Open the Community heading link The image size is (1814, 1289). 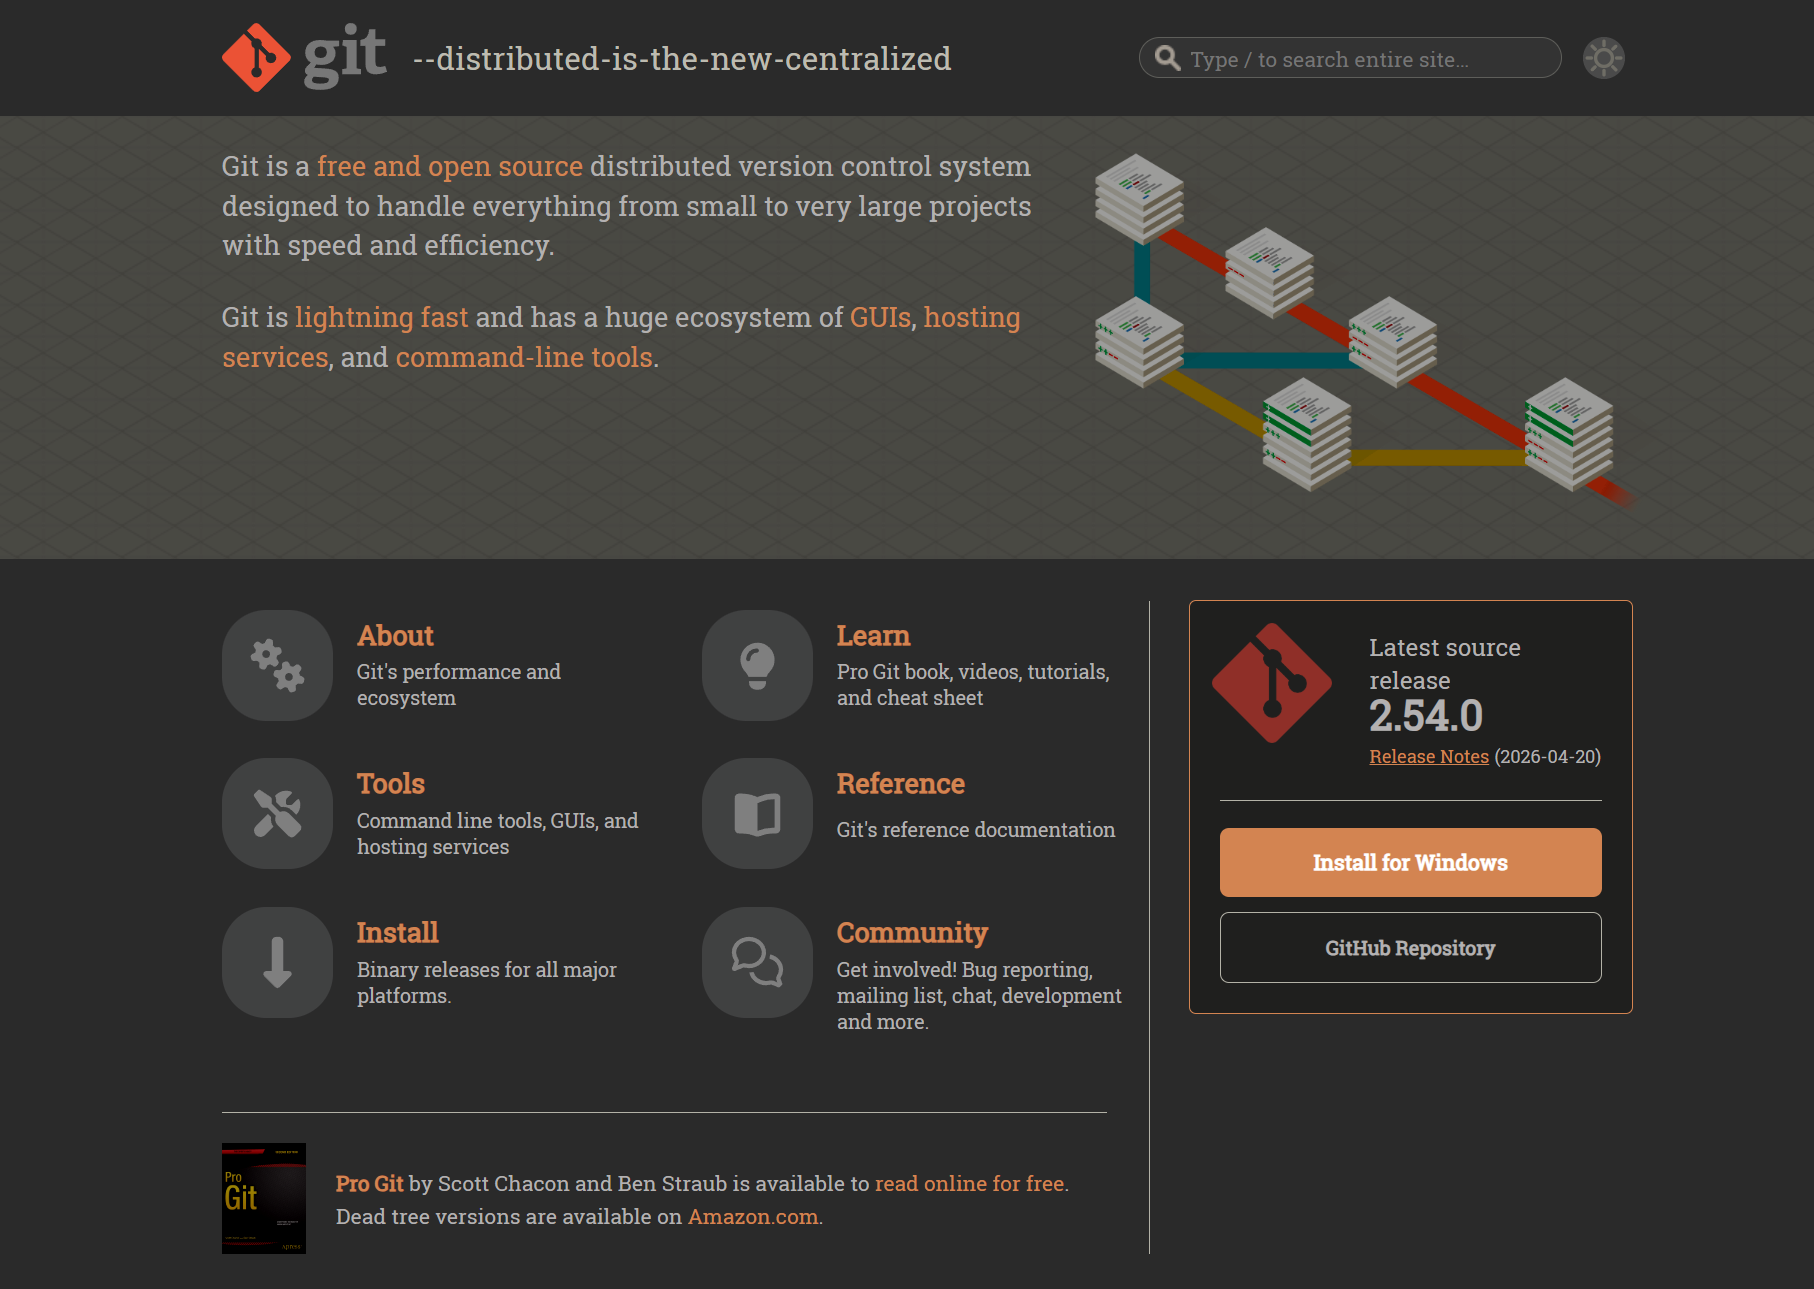click(912, 933)
